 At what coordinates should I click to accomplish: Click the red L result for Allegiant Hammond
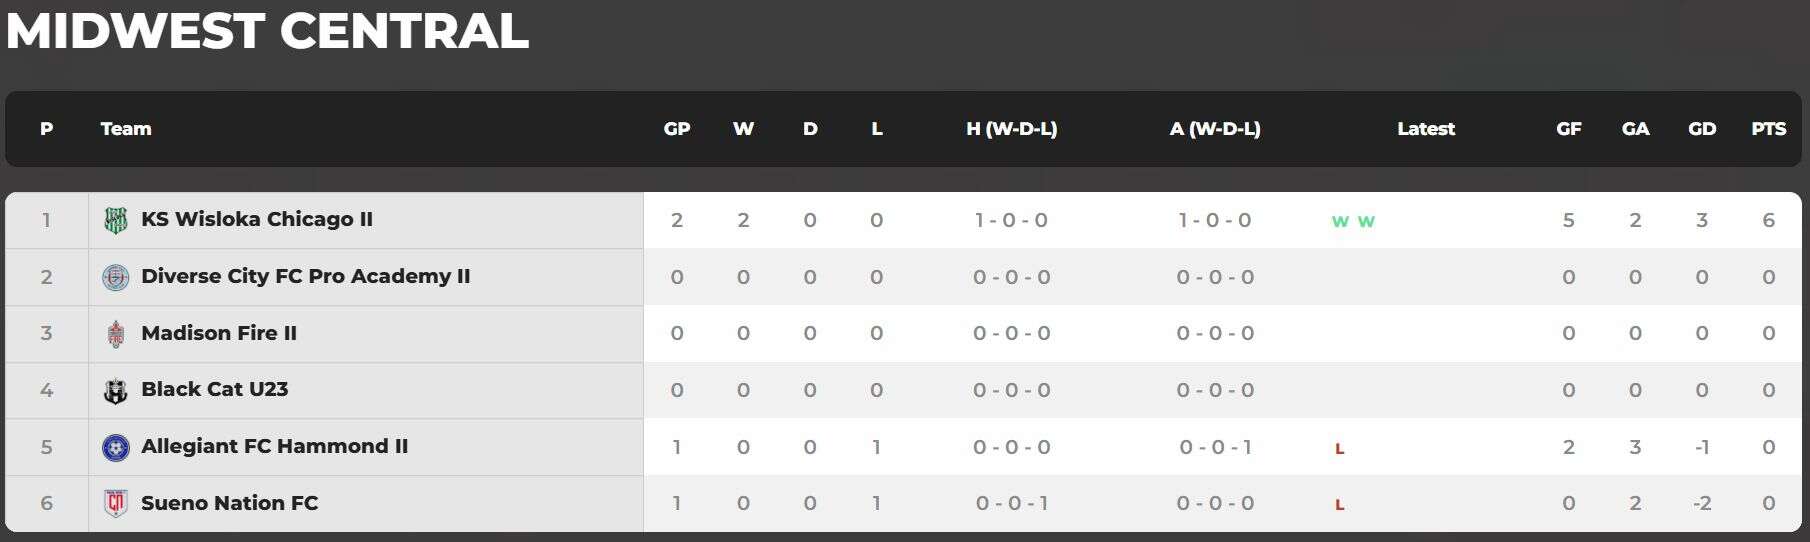click(x=1340, y=449)
